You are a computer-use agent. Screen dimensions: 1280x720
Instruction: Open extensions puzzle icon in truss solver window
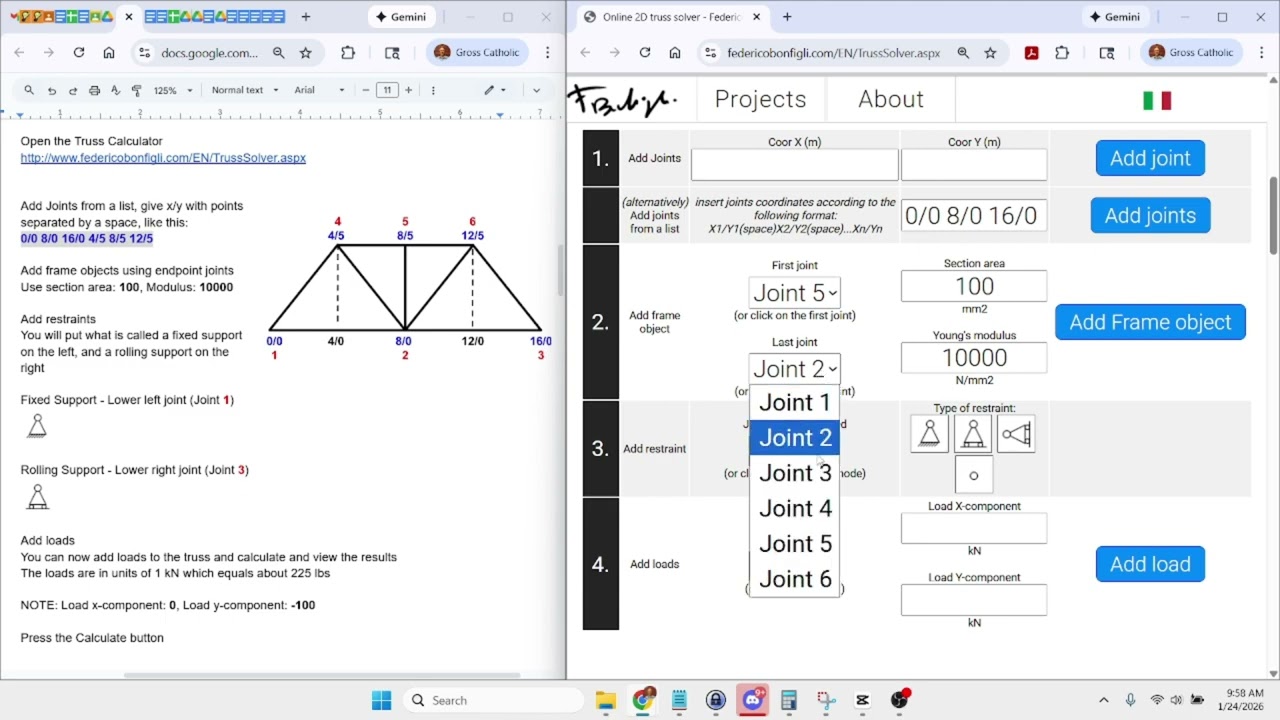pos(1062,53)
